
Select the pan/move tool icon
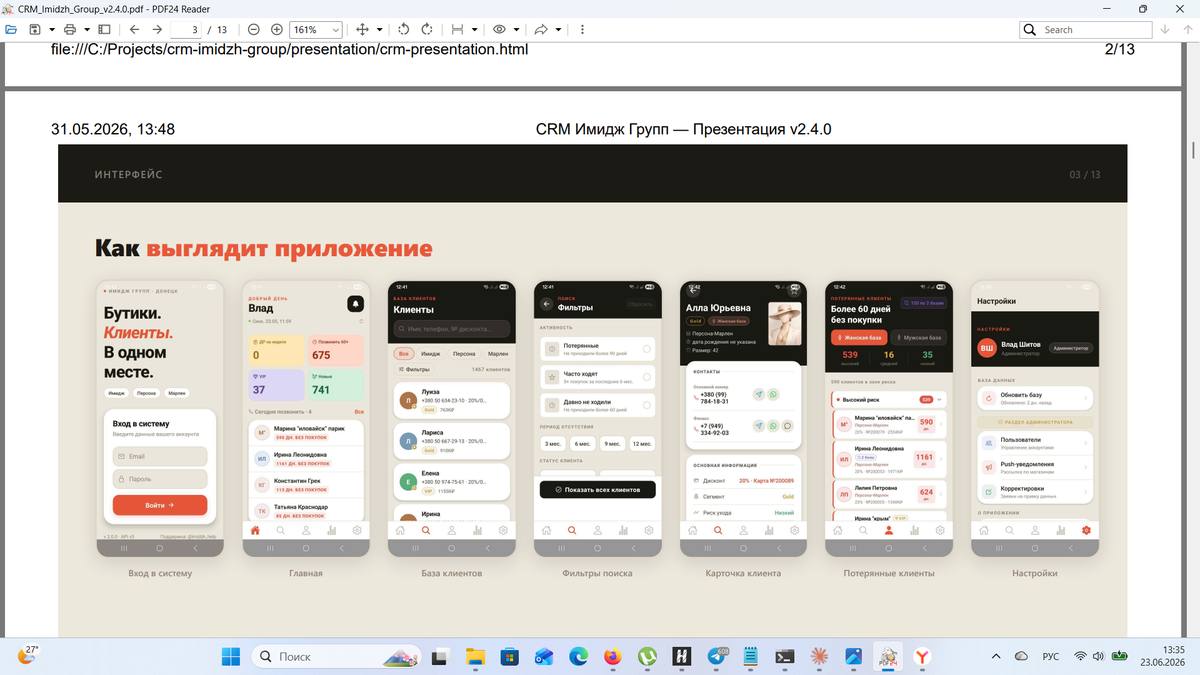[363, 30]
